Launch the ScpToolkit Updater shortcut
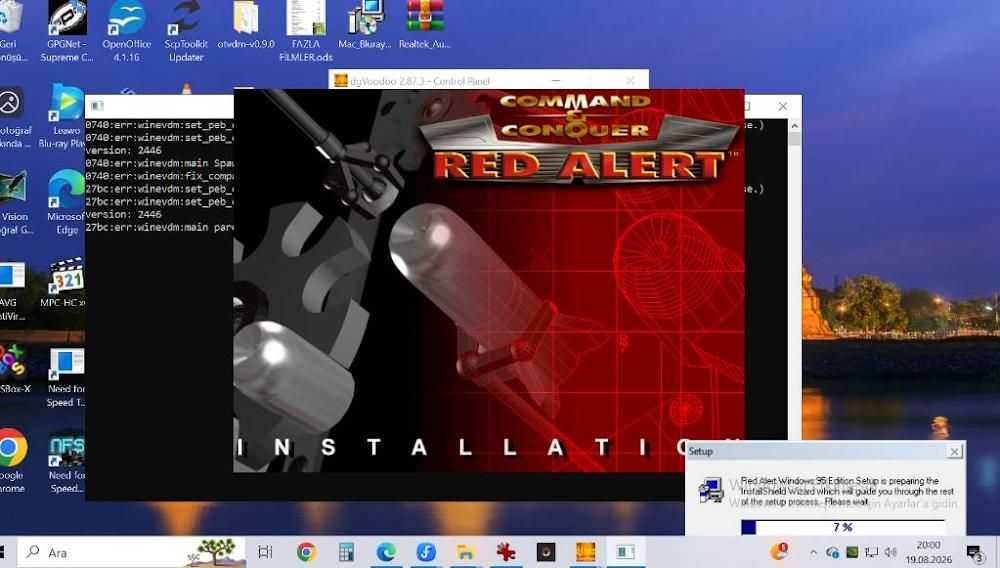Image resolution: width=1000 pixels, height=568 pixels. pyautogui.click(x=186, y=31)
